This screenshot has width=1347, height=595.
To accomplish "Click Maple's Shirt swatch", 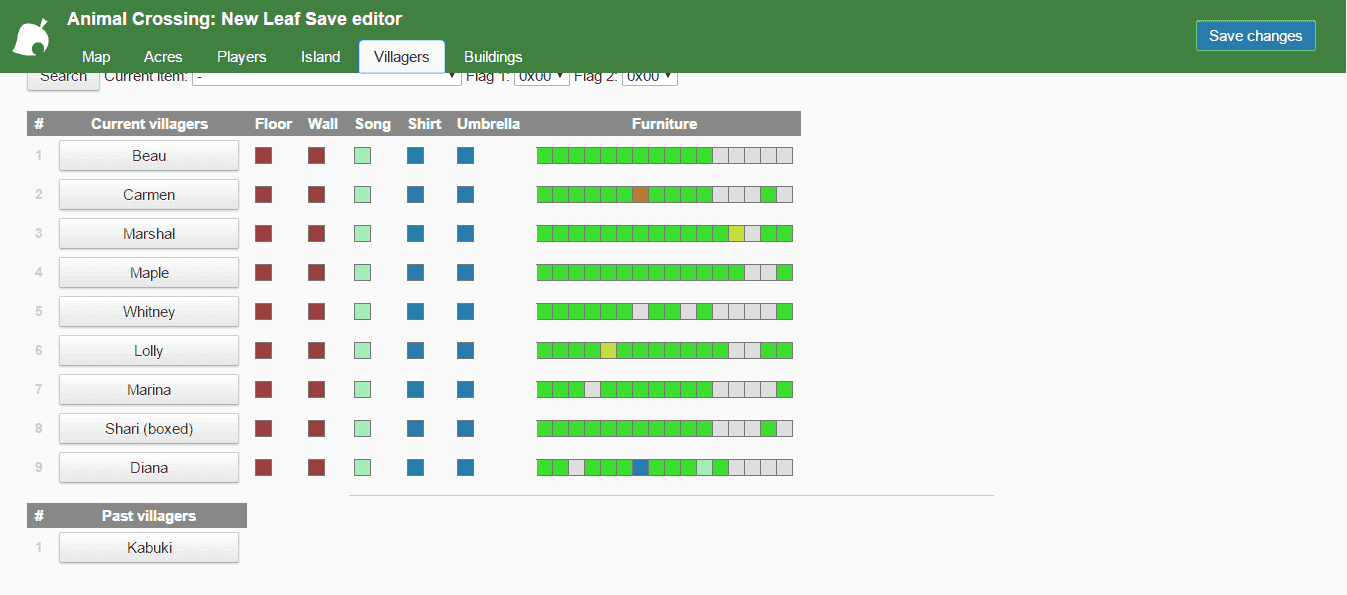I will point(416,273).
